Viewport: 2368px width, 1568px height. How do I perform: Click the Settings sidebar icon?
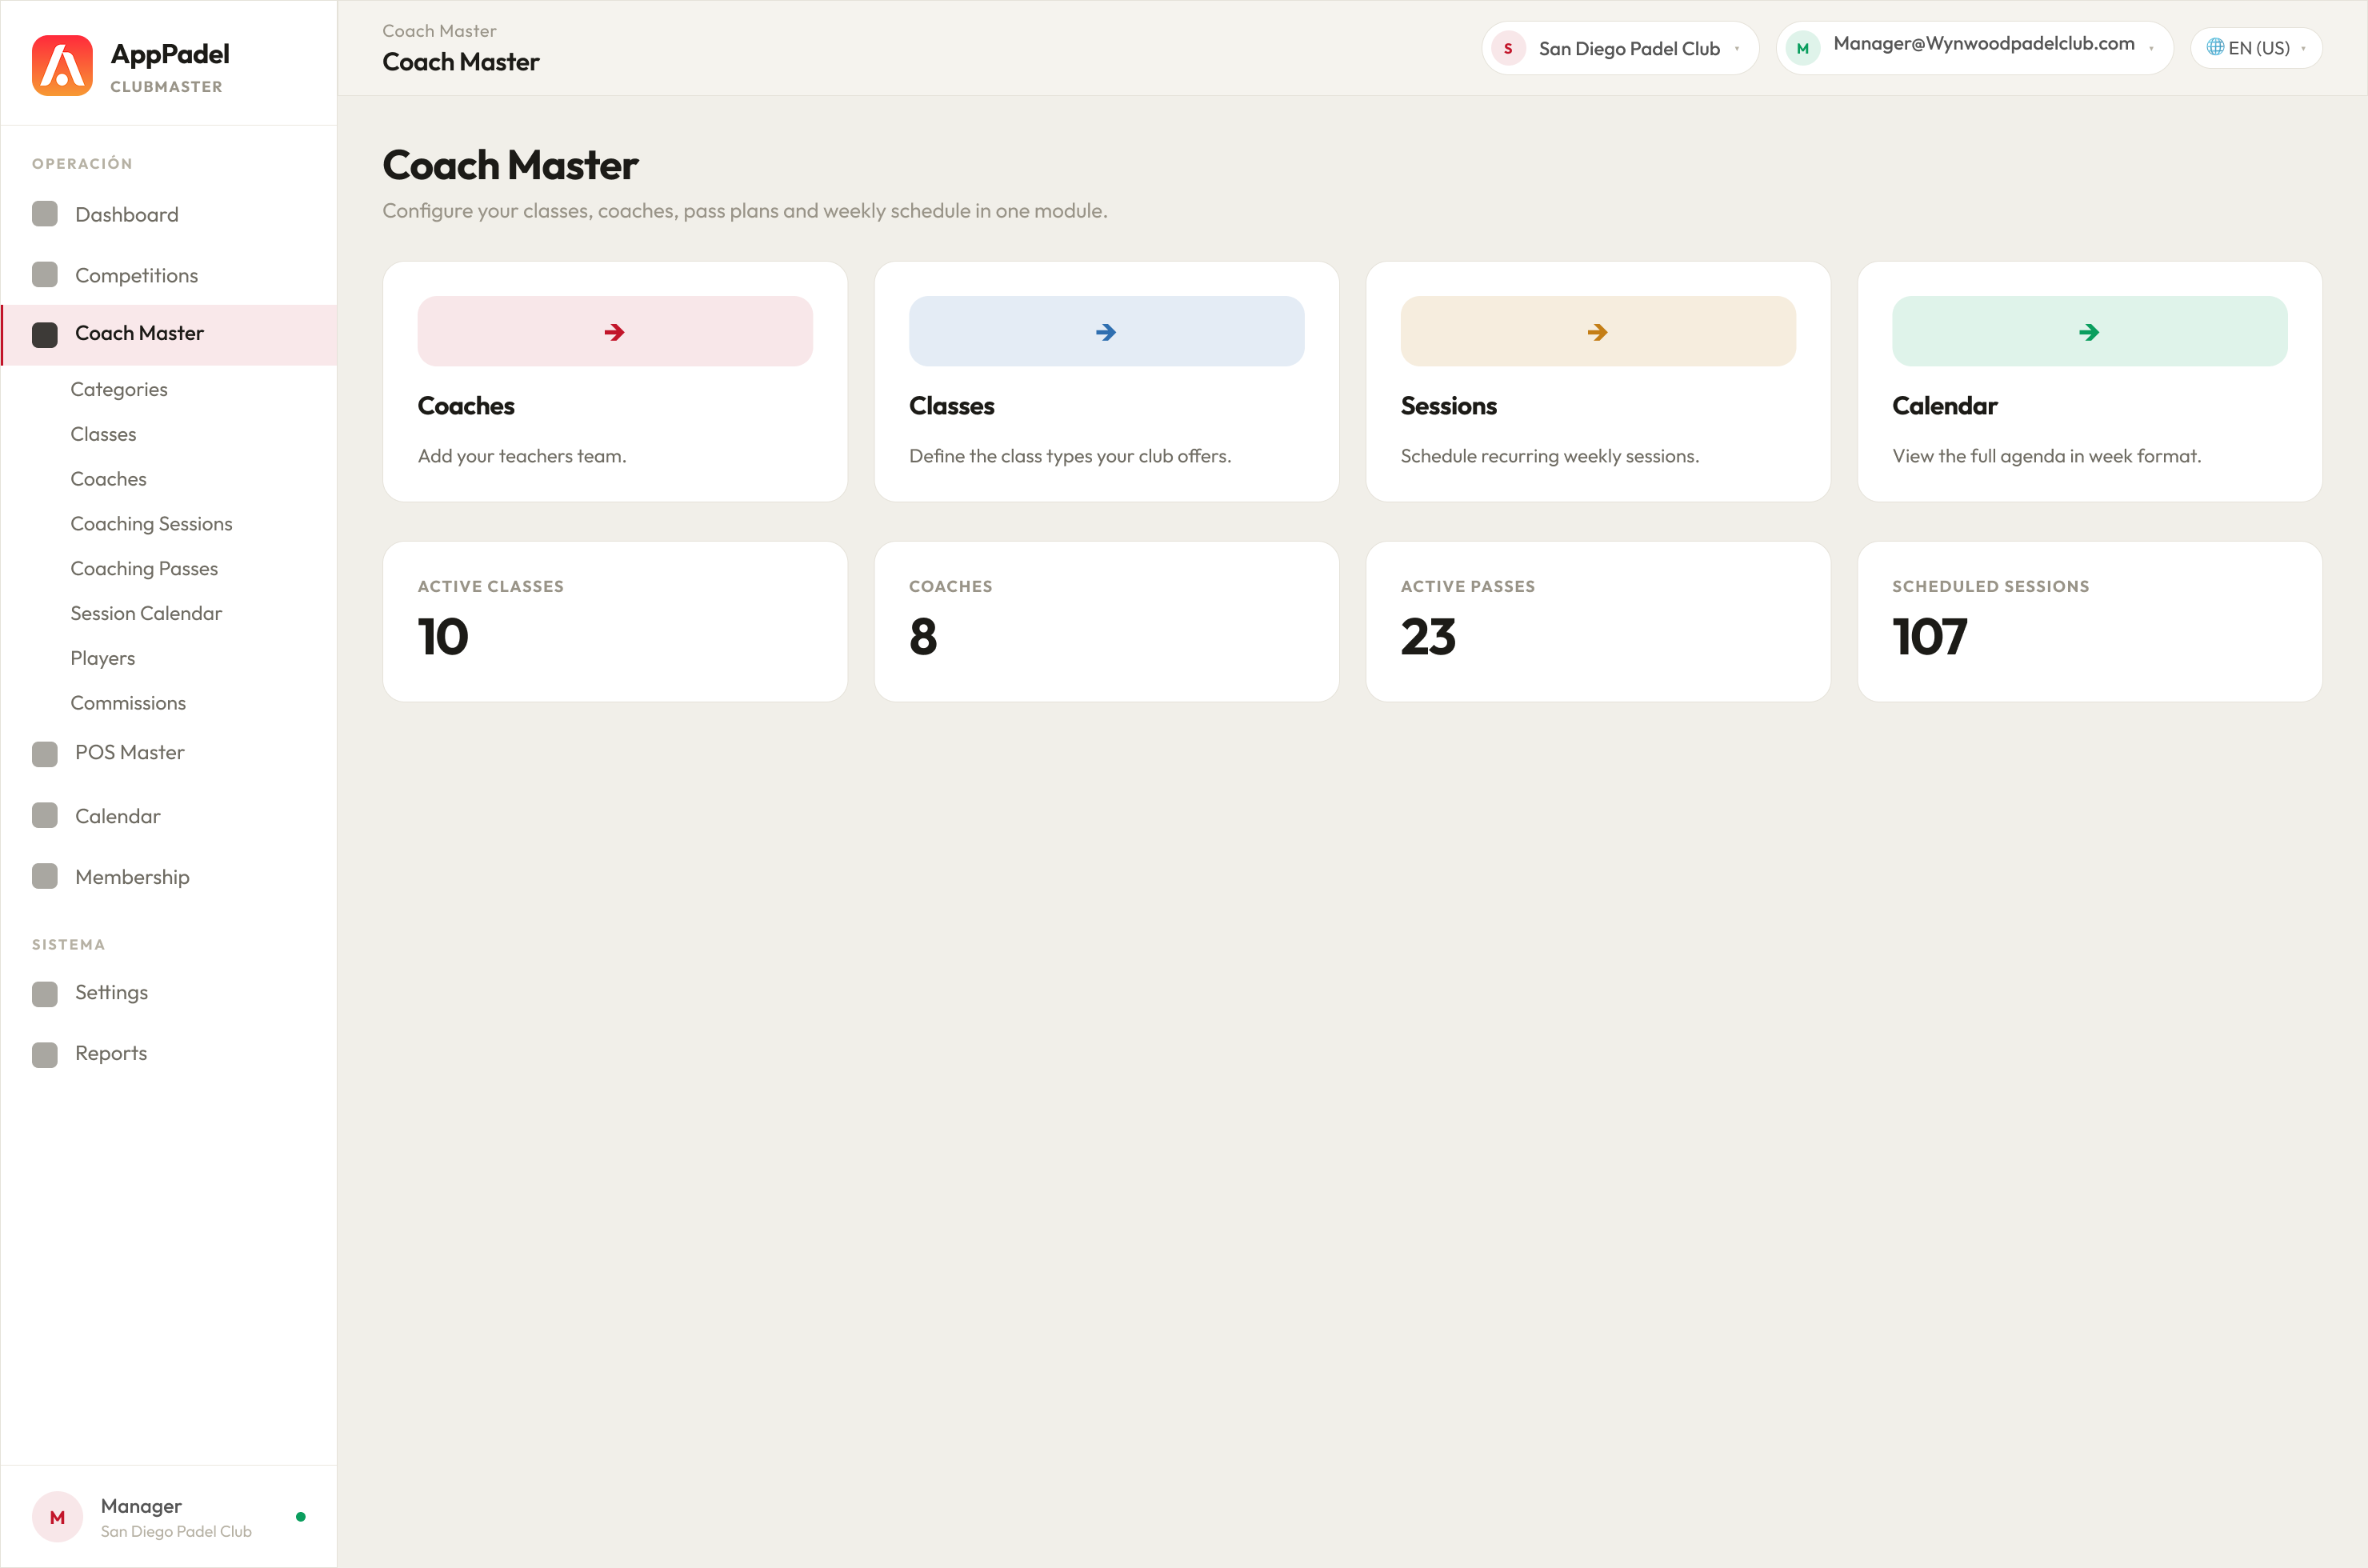point(45,993)
